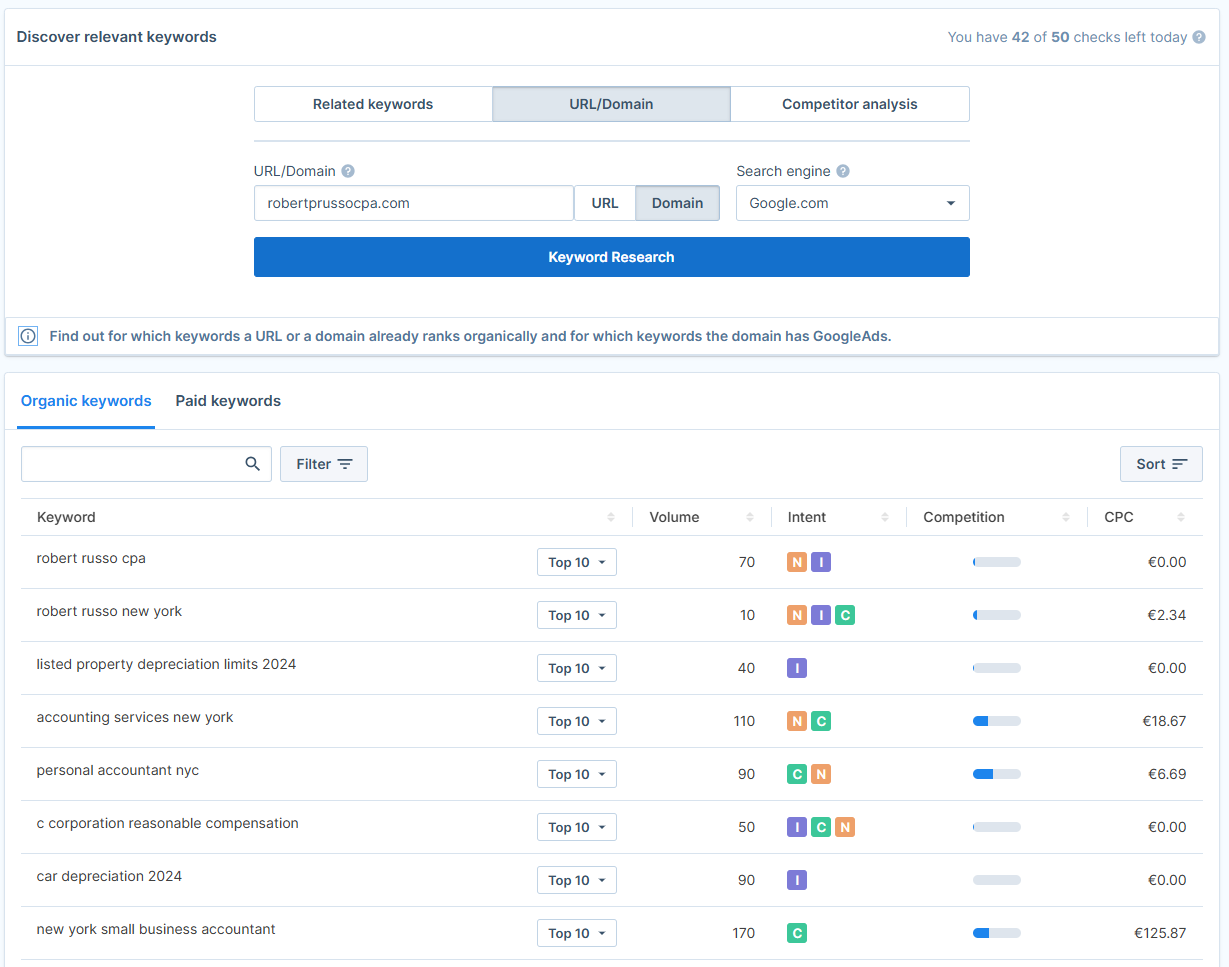Click help icon next to Search engine label
Screen dimensions: 1229x967
click(x=843, y=171)
